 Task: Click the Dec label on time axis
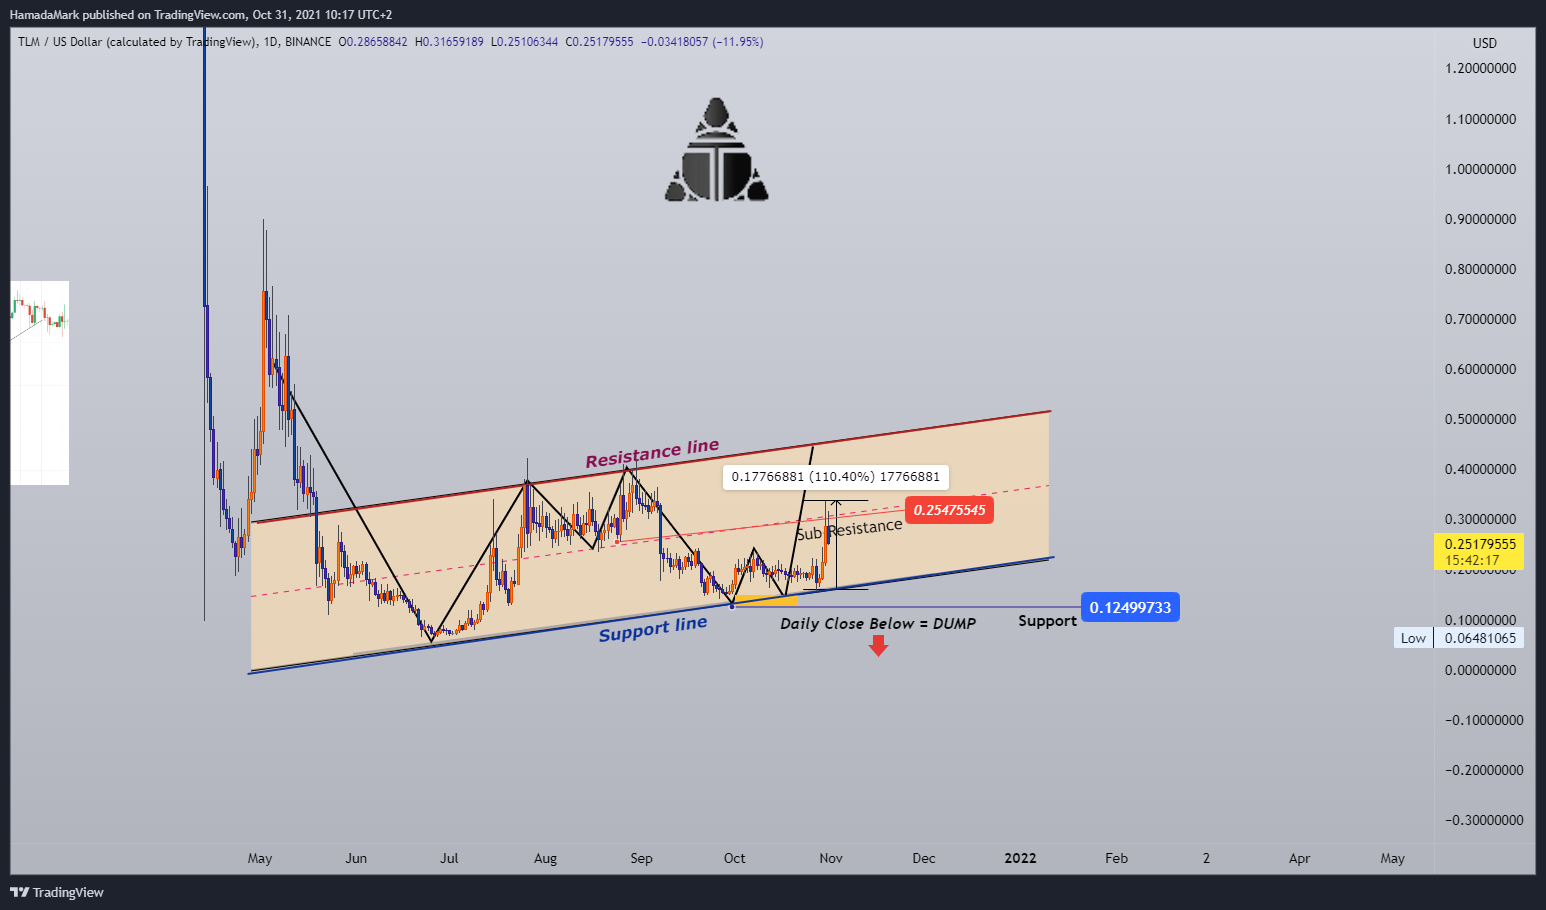924,858
